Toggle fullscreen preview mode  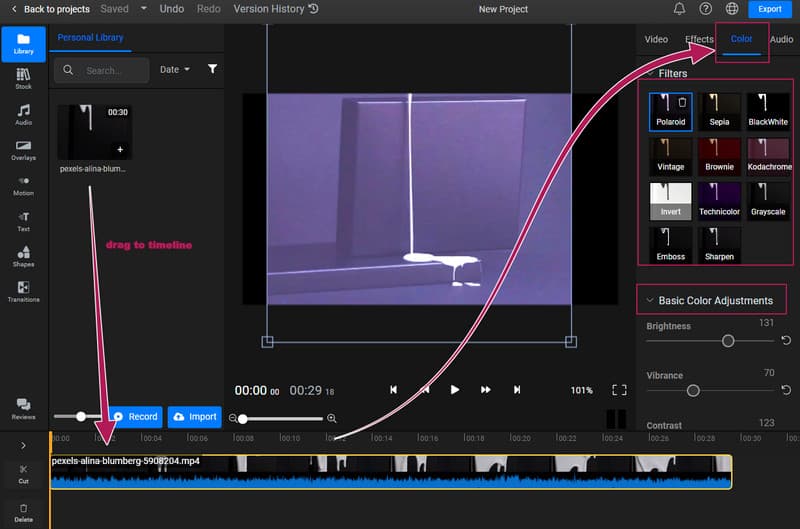click(x=619, y=390)
